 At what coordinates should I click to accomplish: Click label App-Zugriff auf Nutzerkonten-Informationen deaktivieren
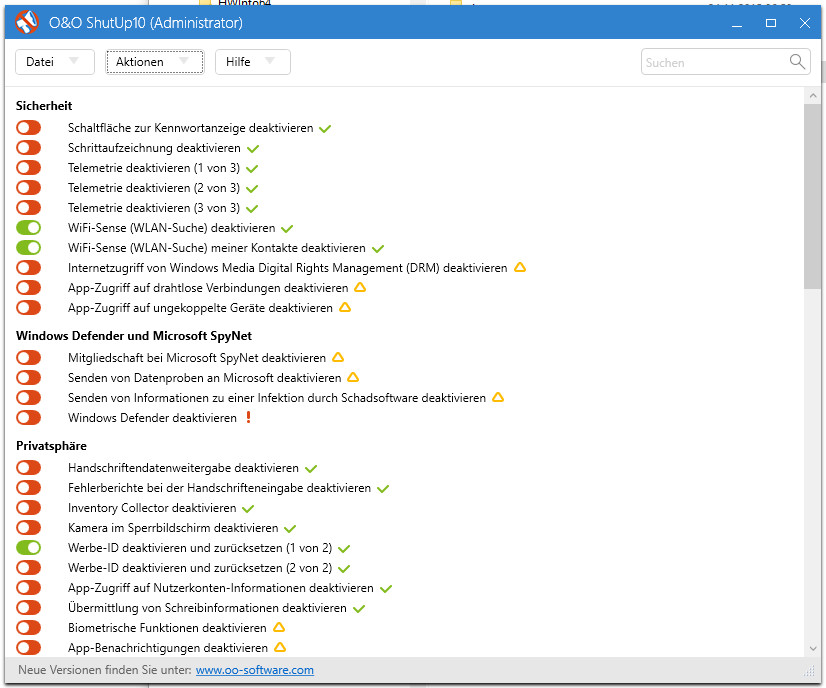tap(221, 588)
